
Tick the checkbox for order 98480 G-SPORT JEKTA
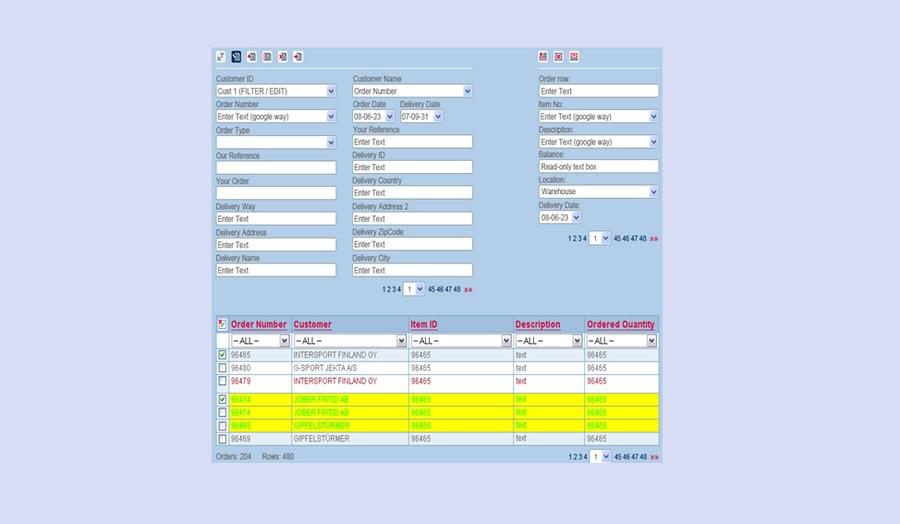[x=222, y=368]
